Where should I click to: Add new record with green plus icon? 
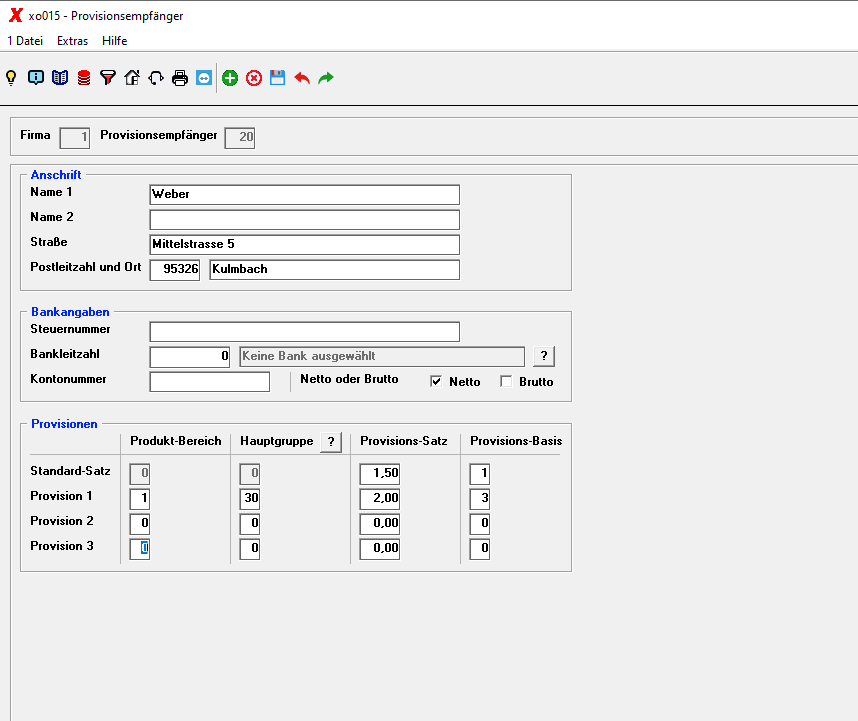coord(230,78)
